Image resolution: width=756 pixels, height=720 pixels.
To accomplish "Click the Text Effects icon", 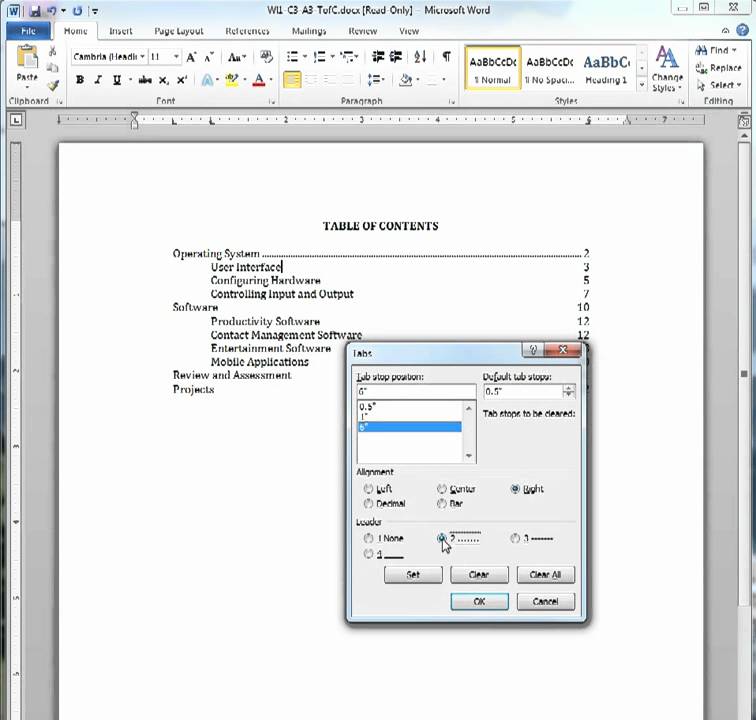I will [x=207, y=80].
